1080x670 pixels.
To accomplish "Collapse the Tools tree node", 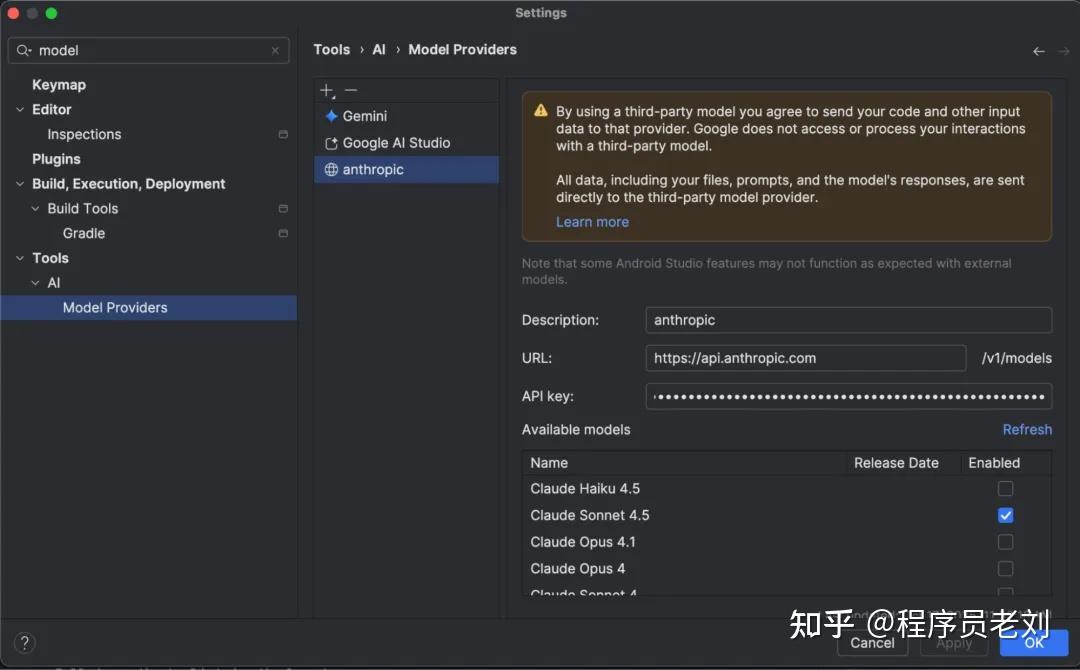I will pyautogui.click(x=20, y=258).
